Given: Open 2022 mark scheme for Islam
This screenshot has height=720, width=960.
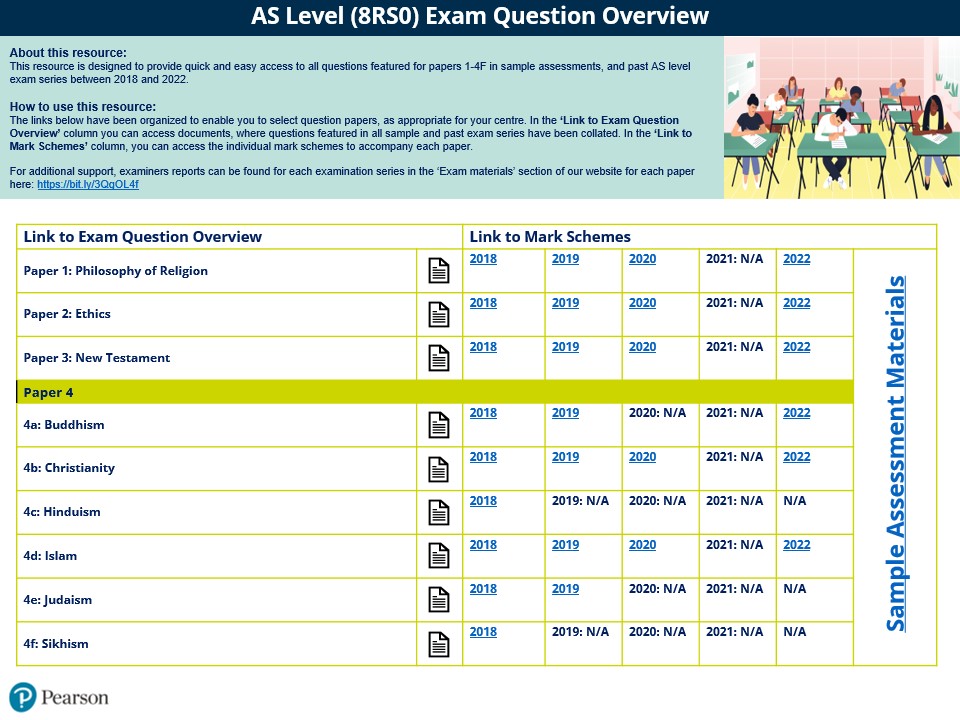Looking at the screenshot, I should pyautogui.click(x=796, y=545).
